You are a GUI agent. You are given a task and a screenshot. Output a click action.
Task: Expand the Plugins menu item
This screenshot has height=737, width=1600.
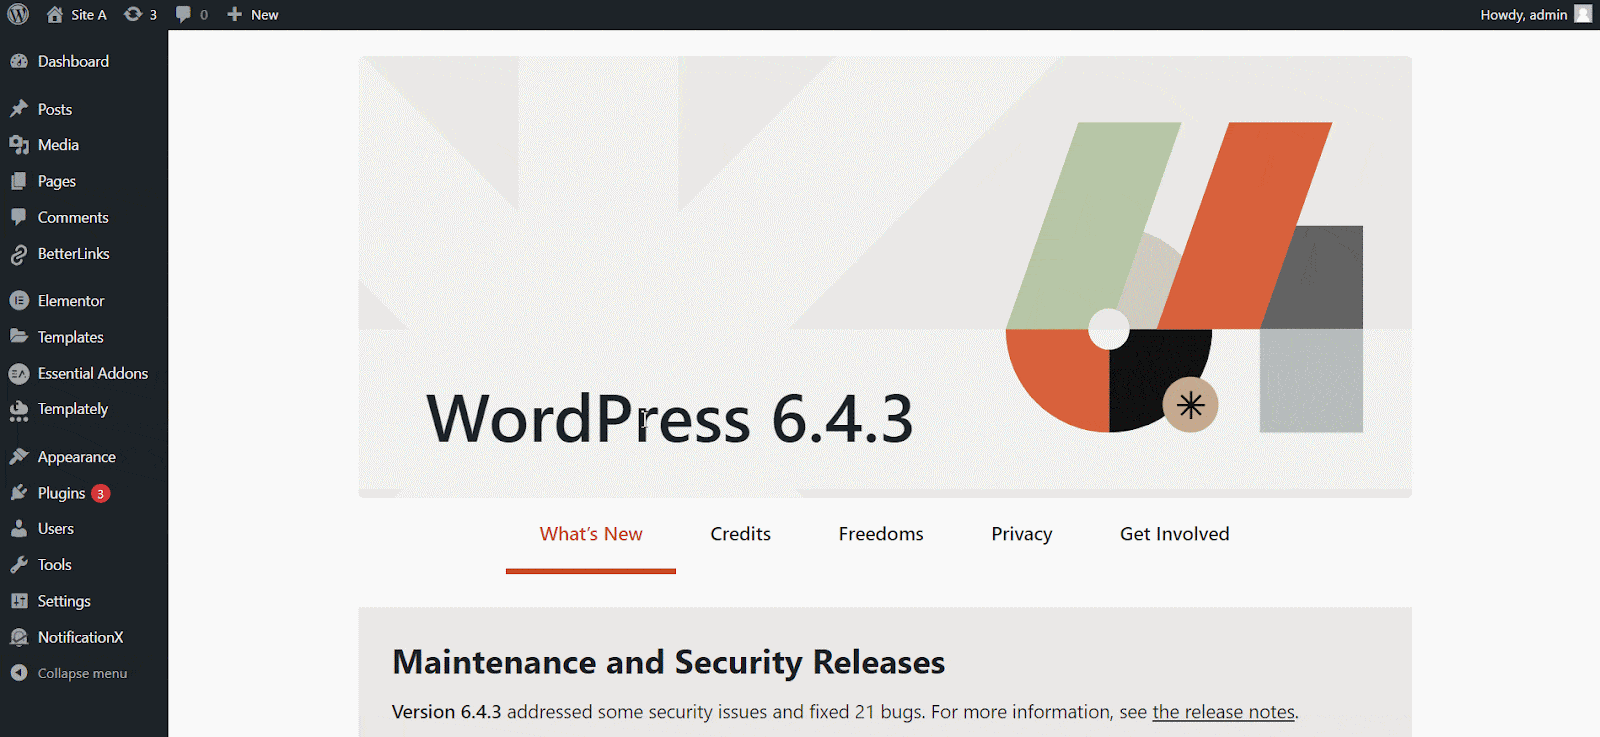[61, 493]
